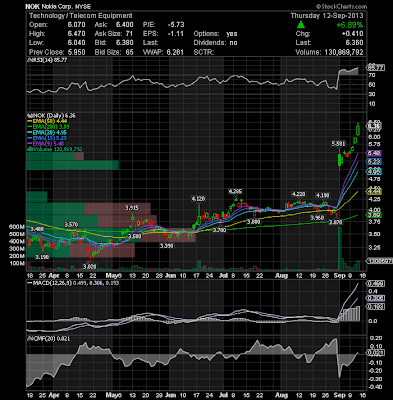Screen dimensions: 393x400
Task: Select the Technology / Telecom Equipment sector label
Action: click(x=81, y=16)
